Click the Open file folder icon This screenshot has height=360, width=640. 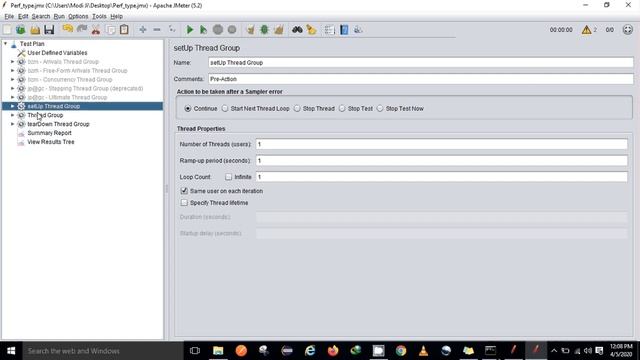(x=35, y=29)
